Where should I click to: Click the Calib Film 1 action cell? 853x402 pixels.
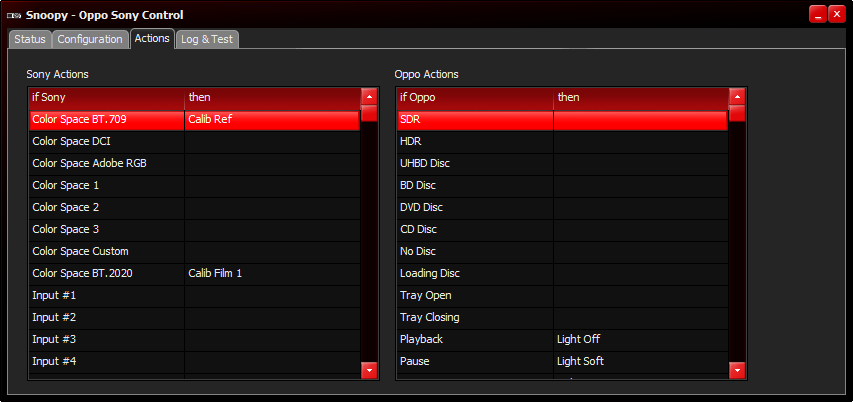point(272,274)
